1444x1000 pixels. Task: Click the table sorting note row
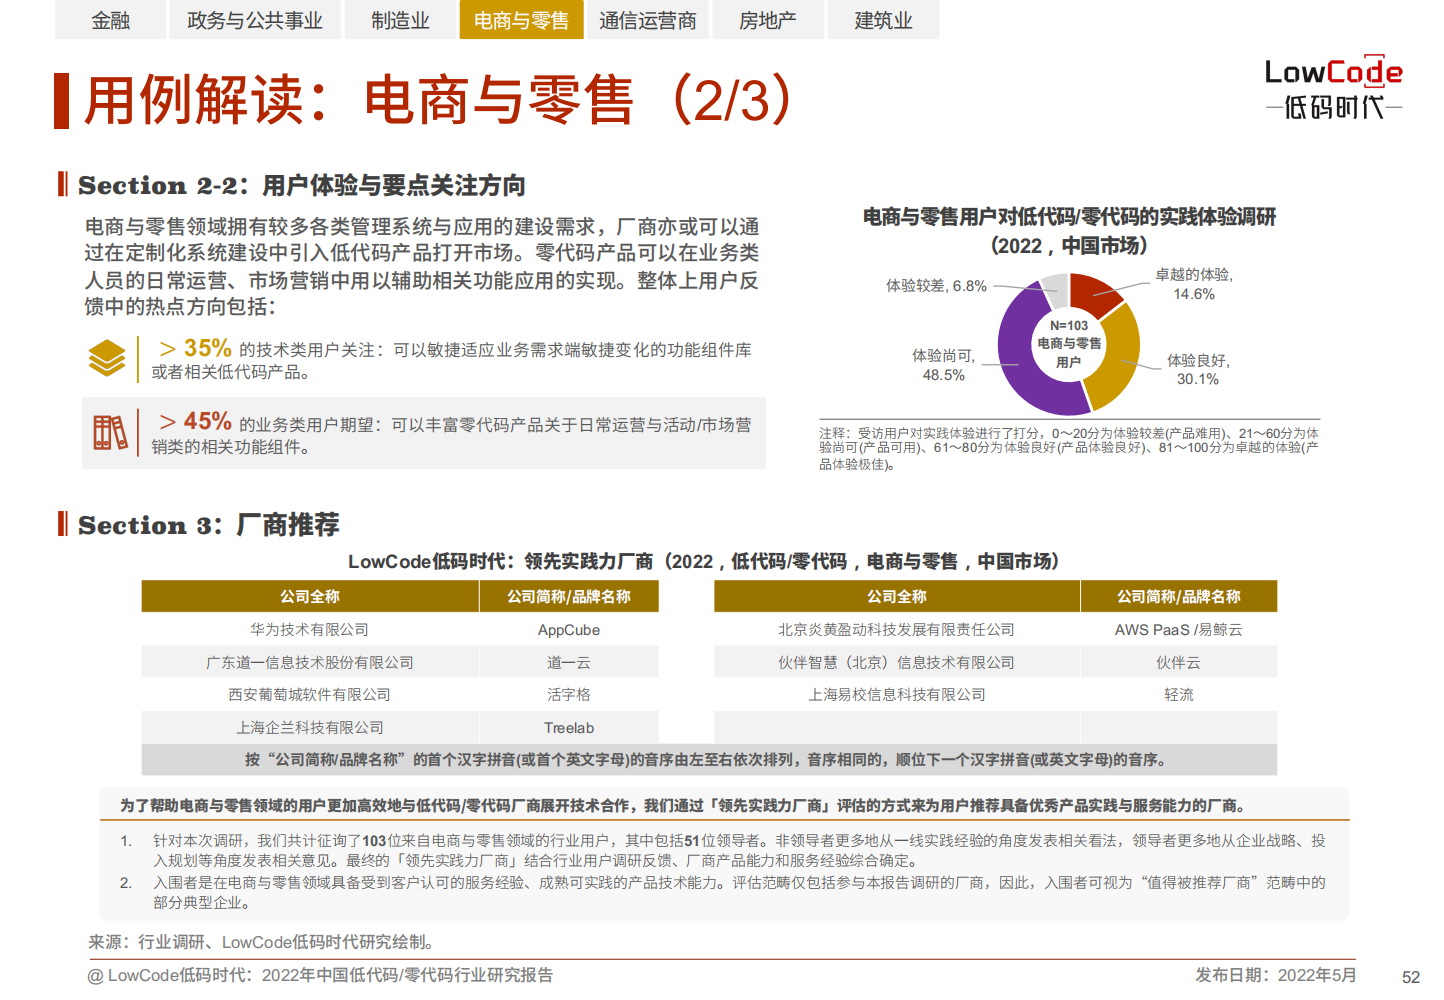[x=709, y=760]
